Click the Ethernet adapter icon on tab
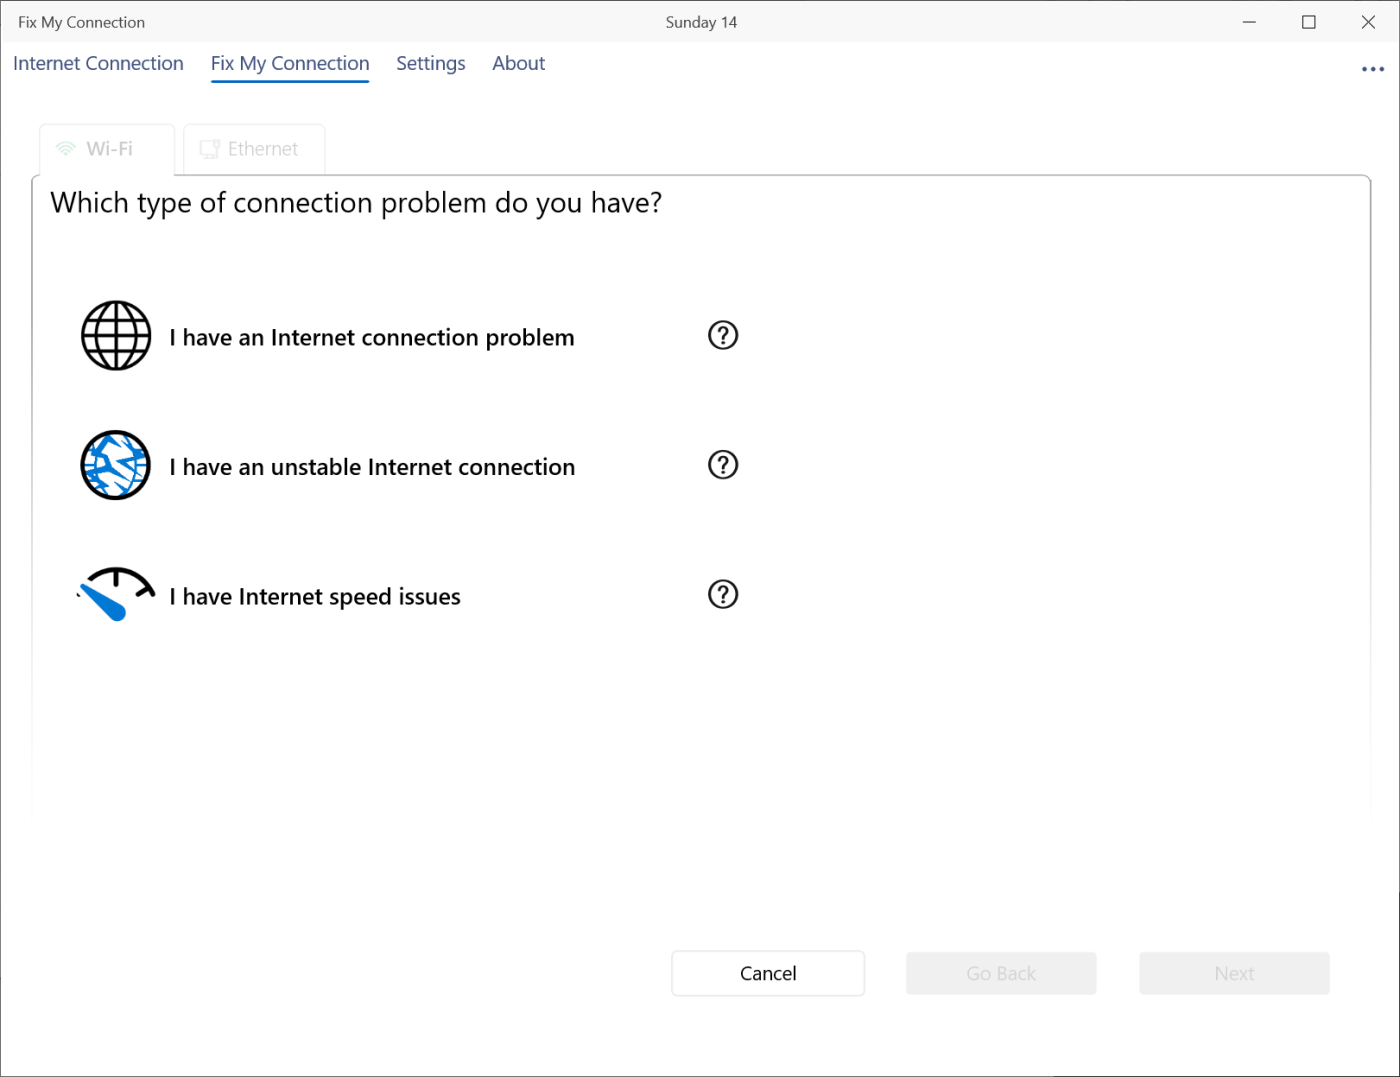 pos(209,149)
